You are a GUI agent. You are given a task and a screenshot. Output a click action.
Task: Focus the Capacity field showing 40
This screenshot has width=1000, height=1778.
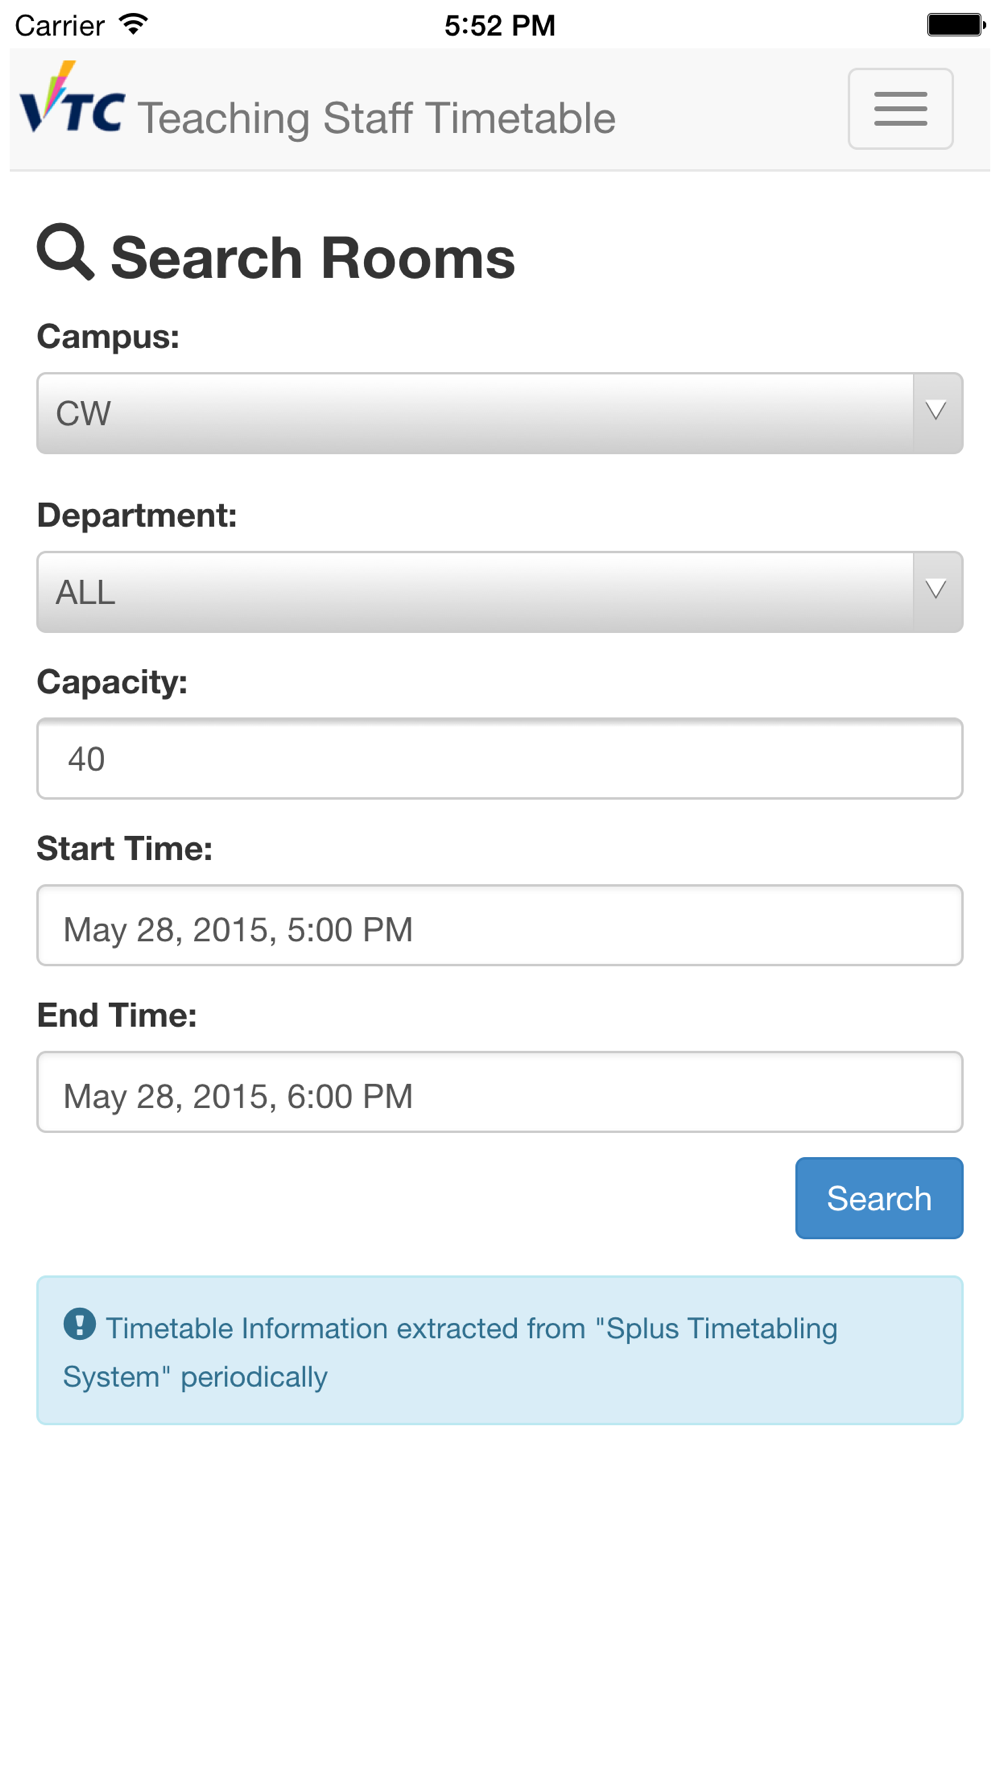[x=499, y=758]
